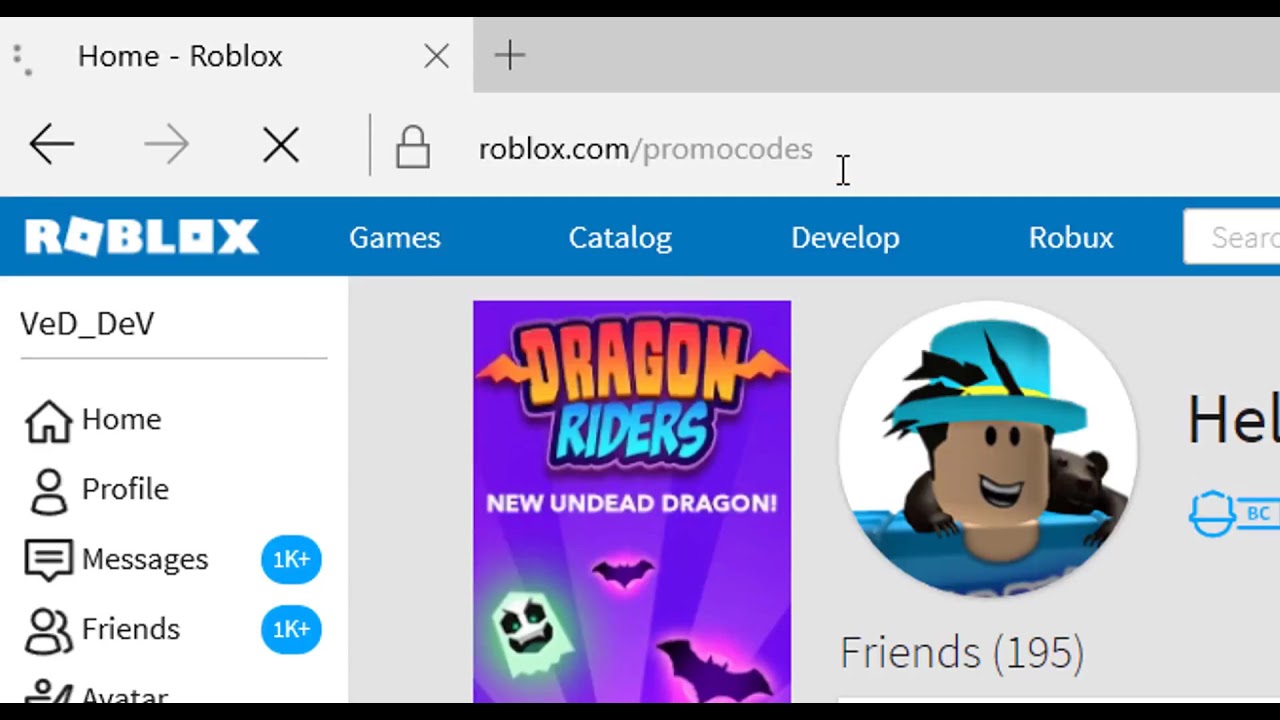
Task: Open the Catalog menu item
Action: (620, 237)
